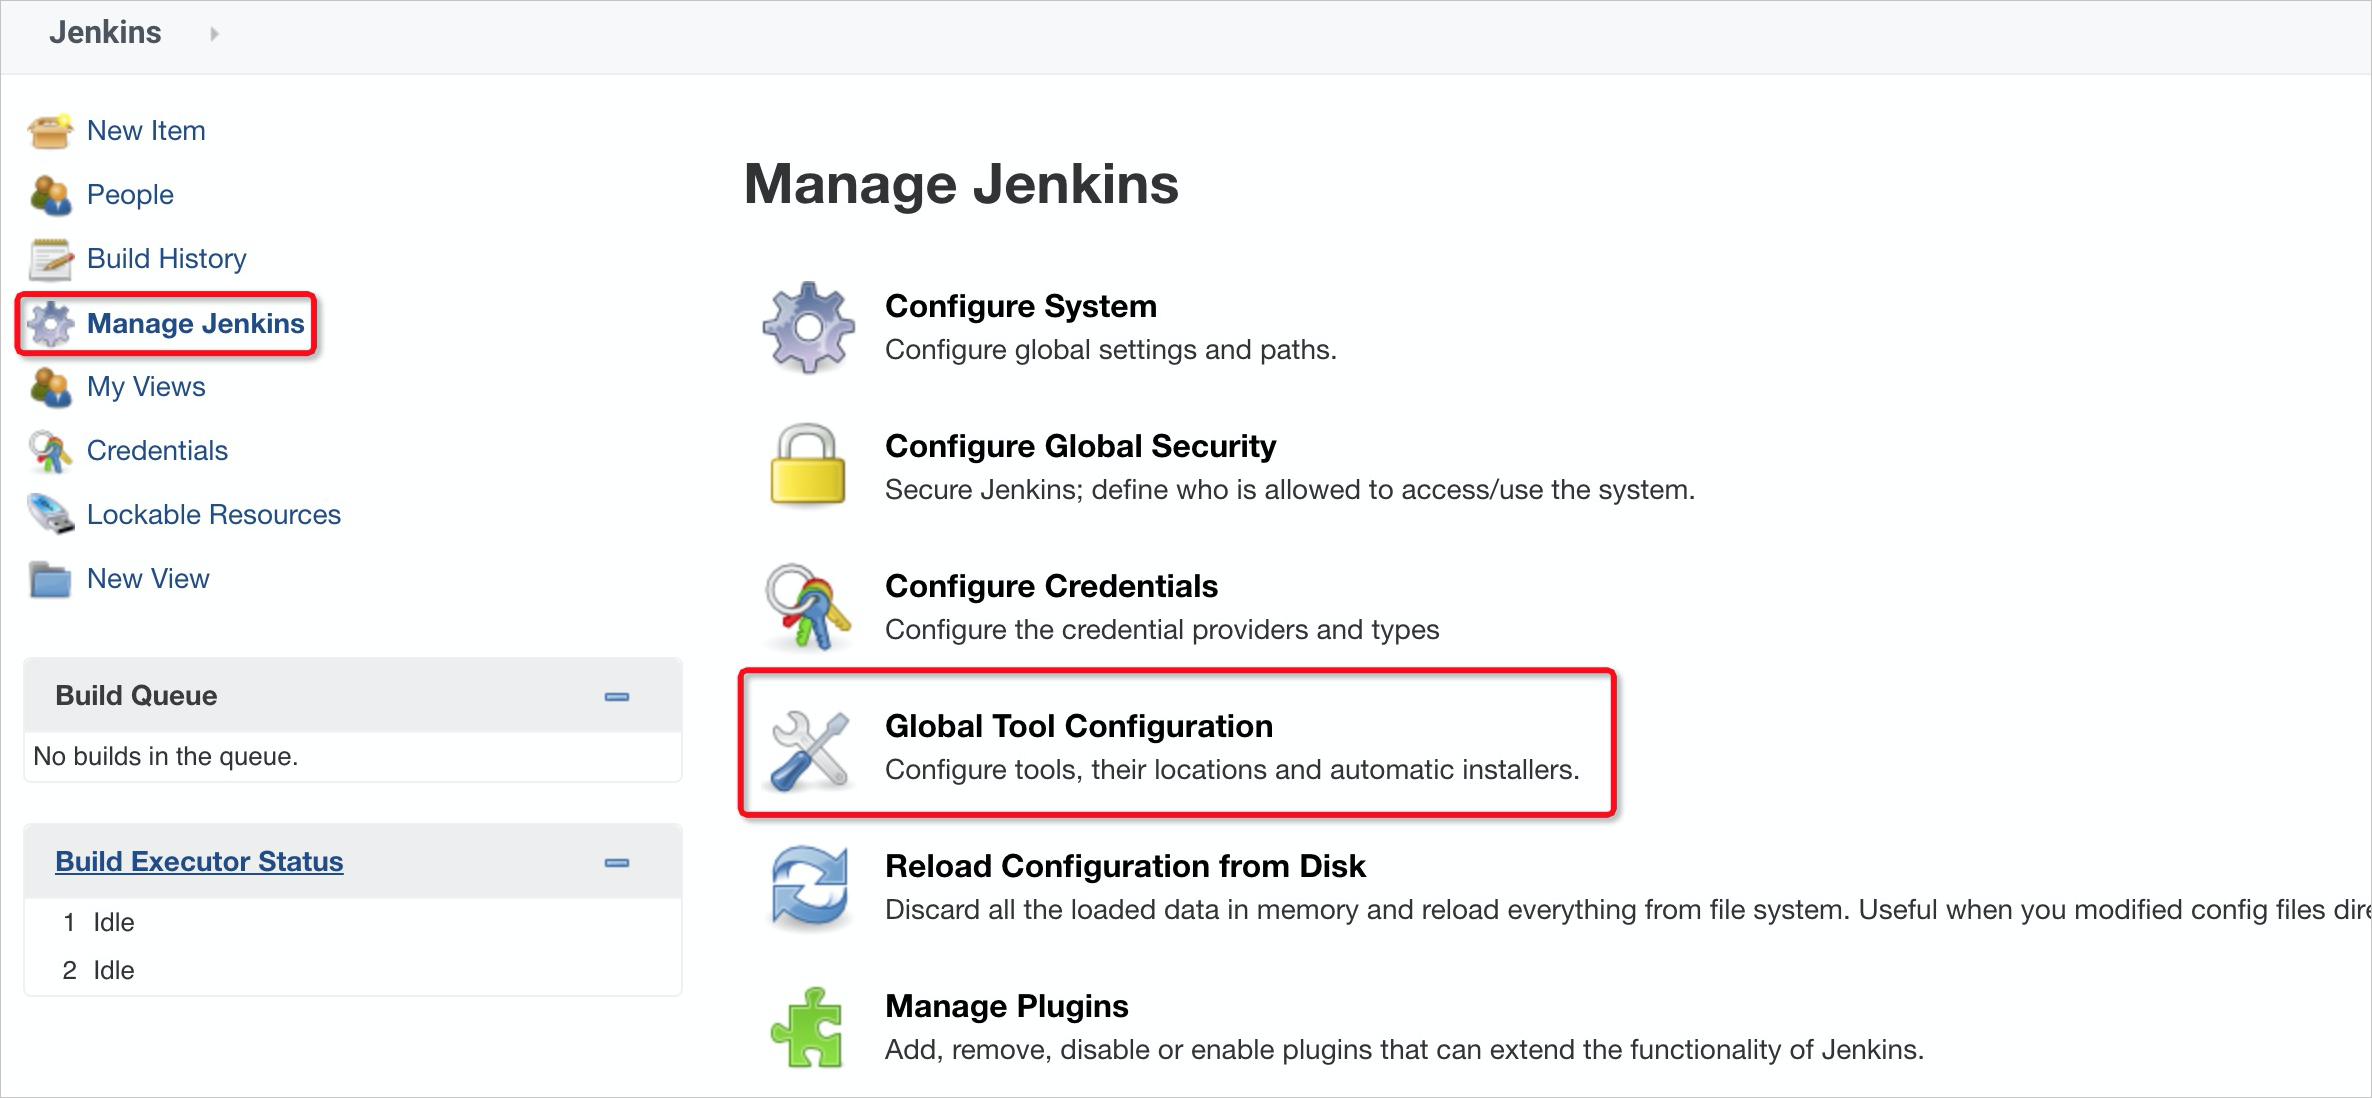Open Global Tool Configuration title
Screen dimensions: 2372x1098
click(x=1079, y=726)
